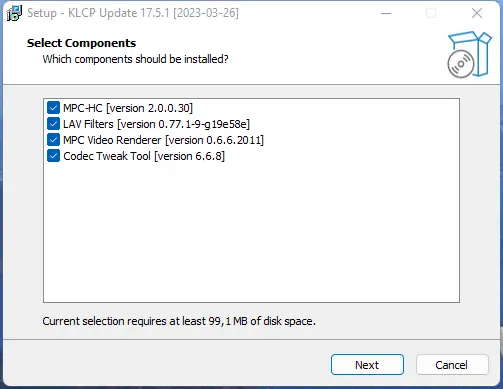Screen dimensions: 503x389
Task: Click the setup installer icon in title bar
Action: point(14,13)
